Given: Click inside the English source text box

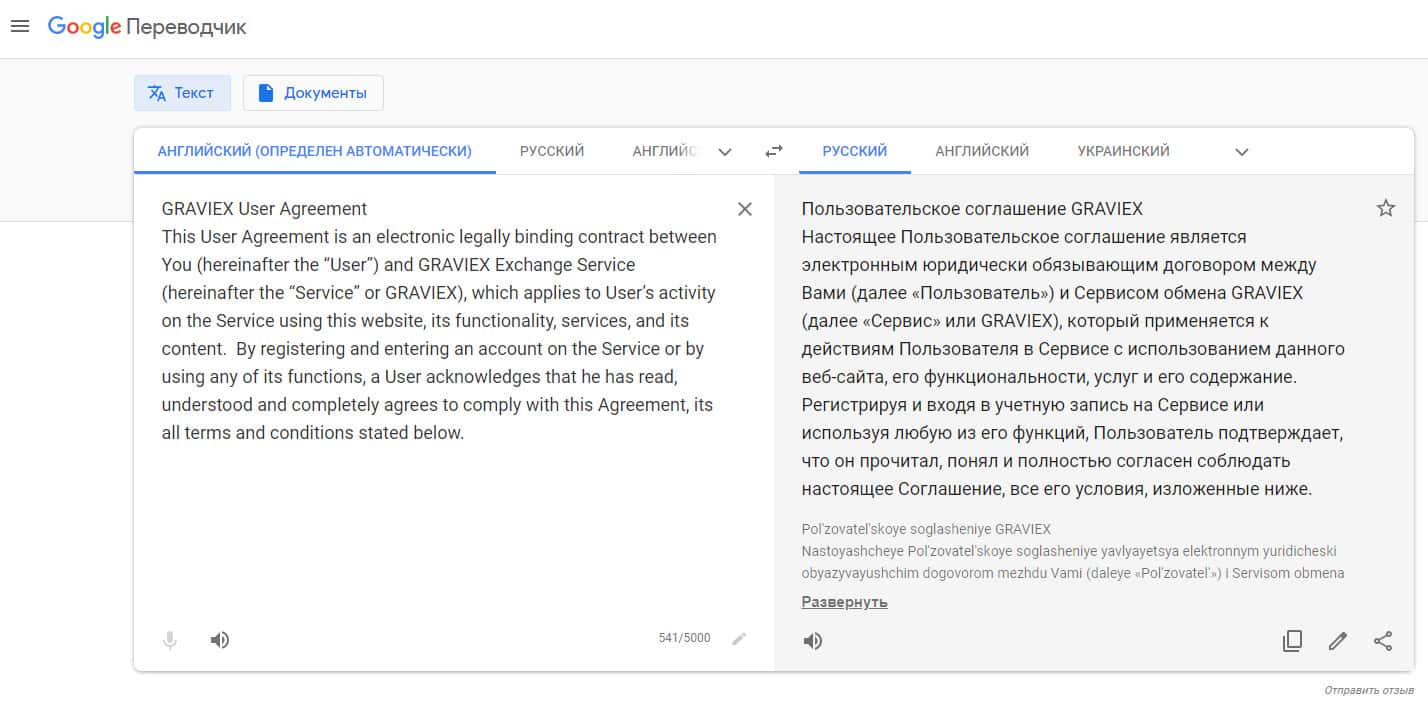Looking at the screenshot, I should [x=440, y=500].
